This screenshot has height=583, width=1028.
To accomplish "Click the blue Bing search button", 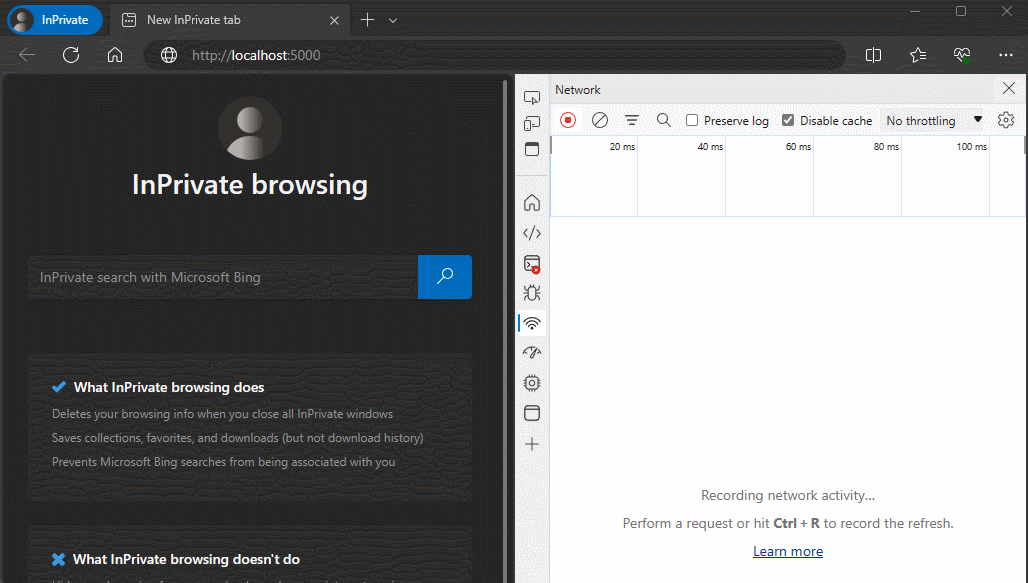I will pyautogui.click(x=445, y=277).
